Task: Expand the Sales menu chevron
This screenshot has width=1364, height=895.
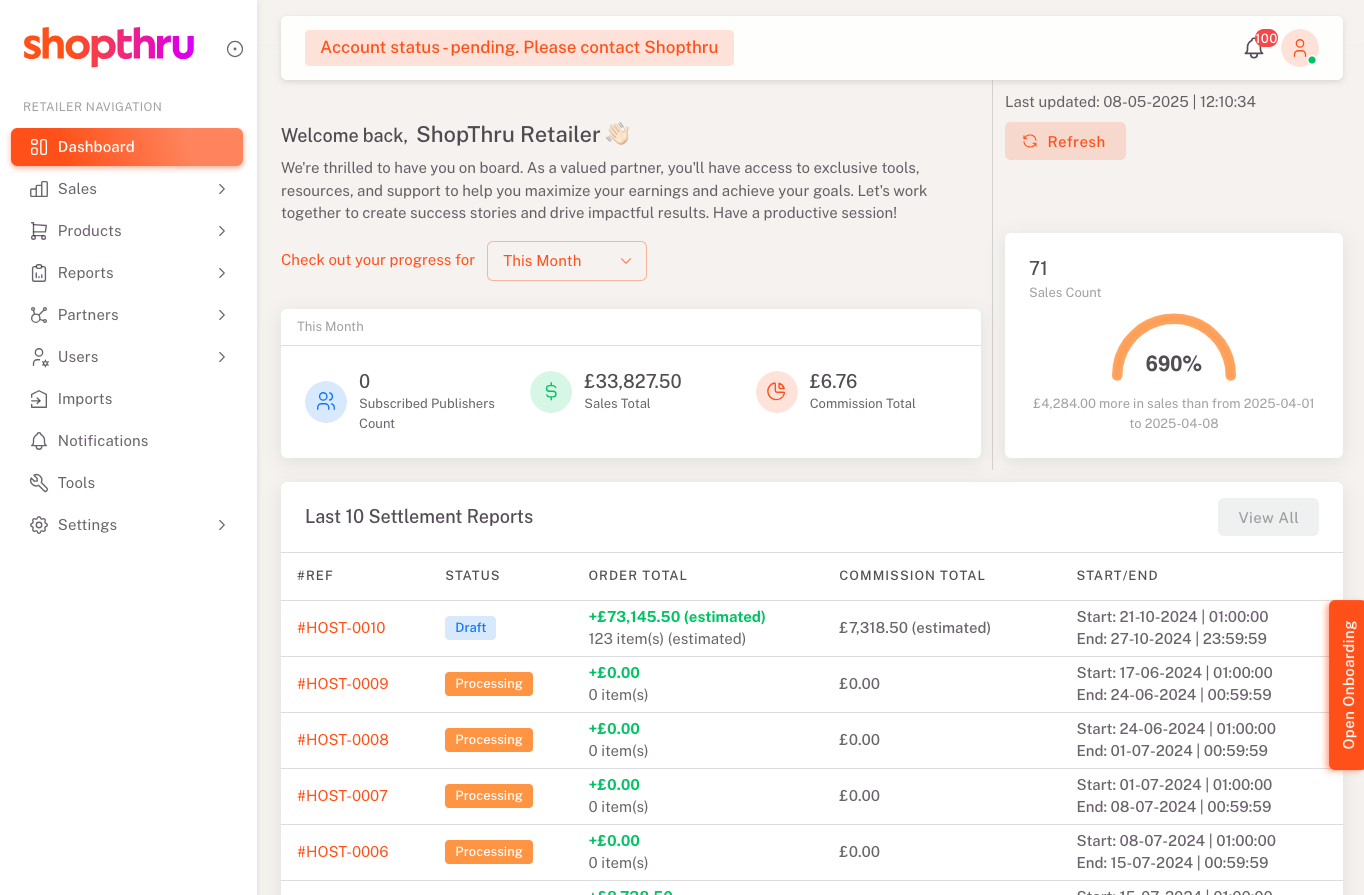Action: (x=222, y=189)
